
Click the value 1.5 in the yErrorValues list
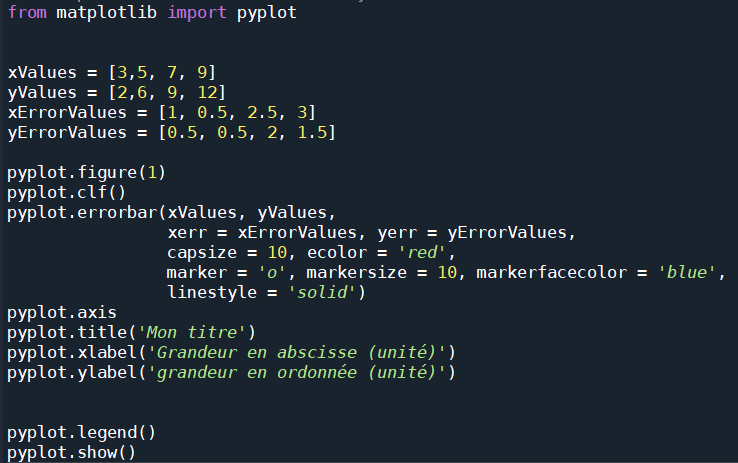pos(312,133)
